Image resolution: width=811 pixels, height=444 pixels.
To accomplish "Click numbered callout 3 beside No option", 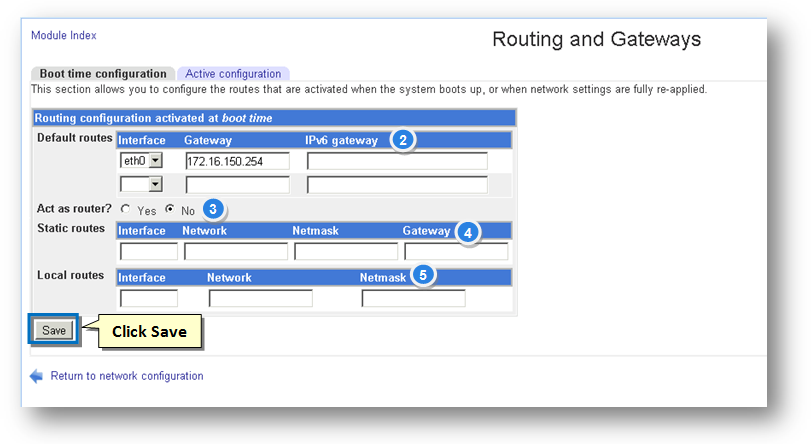I will (213, 210).
